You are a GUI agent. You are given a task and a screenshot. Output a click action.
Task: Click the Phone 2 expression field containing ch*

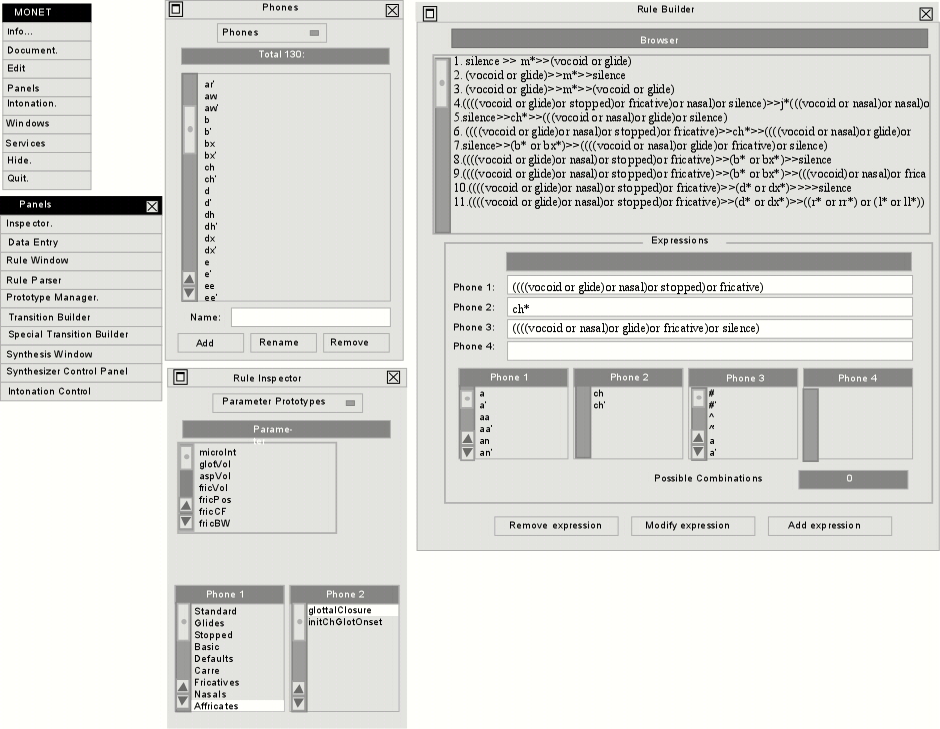[710, 308]
